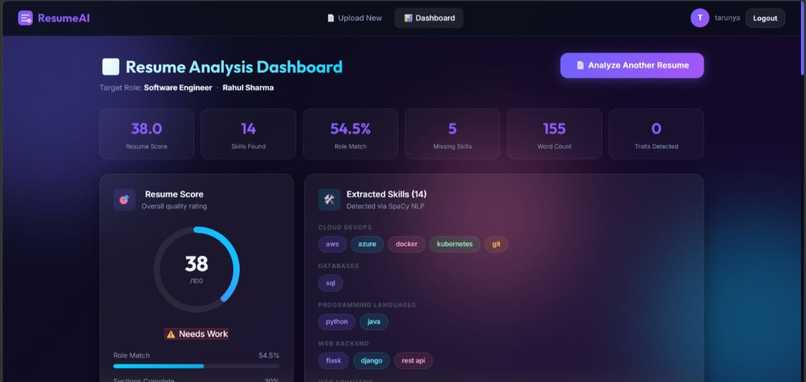The image size is (806, 382).
Task: Select the 38.0 Resume Score stat card
Action: [146, 134]
